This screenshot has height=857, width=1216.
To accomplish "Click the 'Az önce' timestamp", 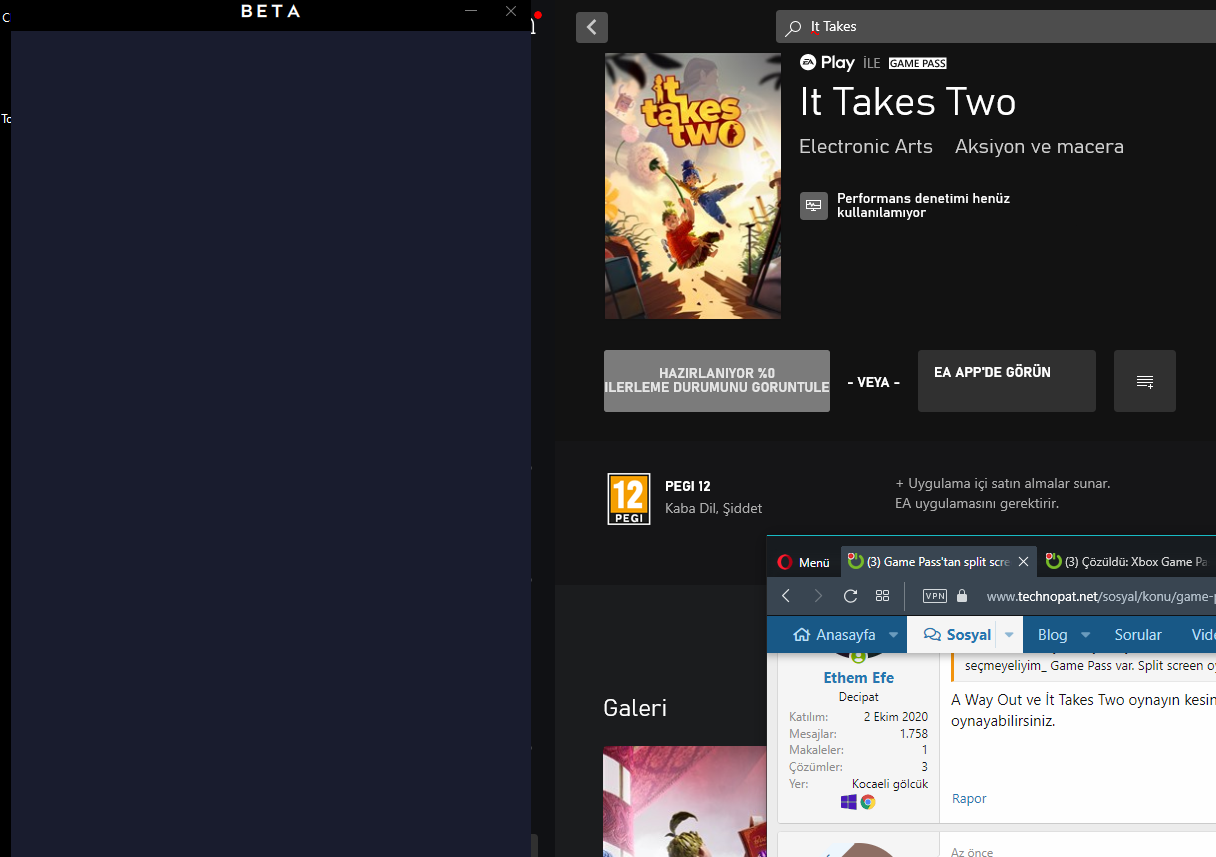I will tap(972, 852).
